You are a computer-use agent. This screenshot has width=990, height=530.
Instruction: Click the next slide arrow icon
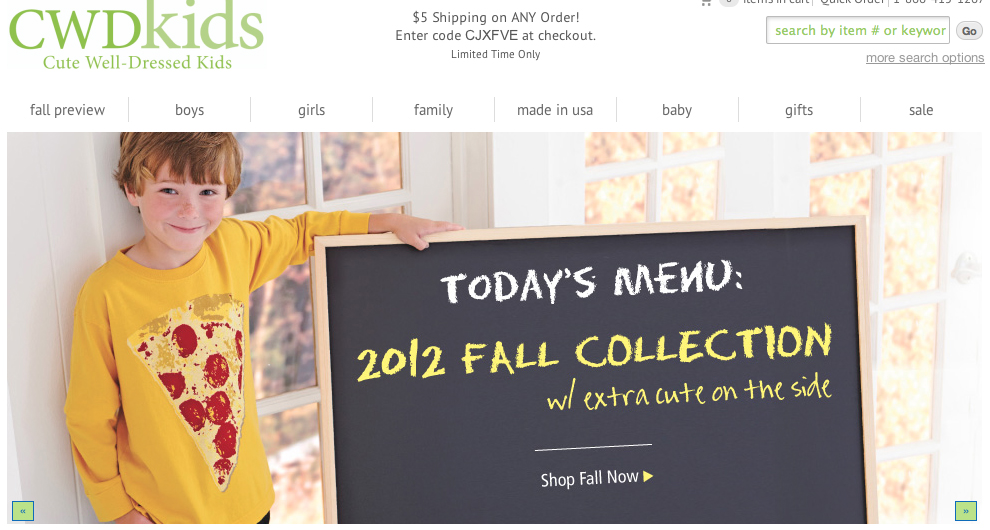(965, 510)
